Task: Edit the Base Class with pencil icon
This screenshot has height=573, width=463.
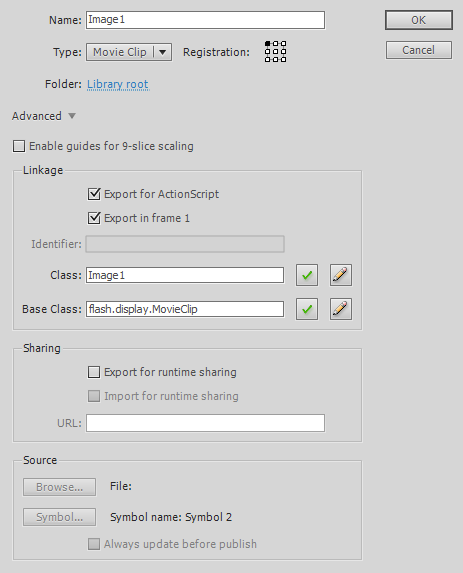Action: (341, 309)
